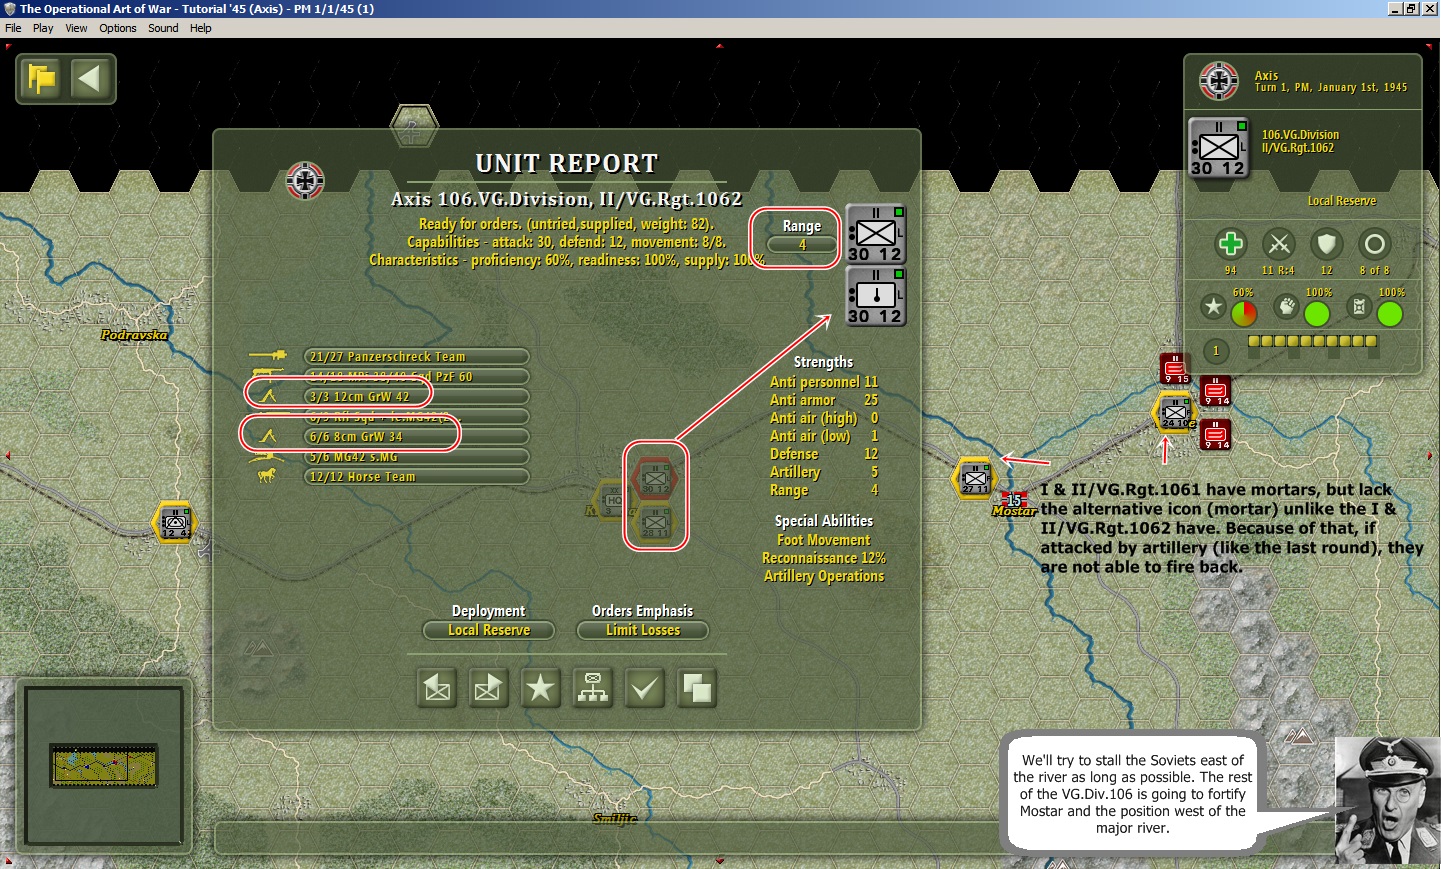Click the 12/12 Horse Team equipment row
1441x869 pixels.
(416, 477)
